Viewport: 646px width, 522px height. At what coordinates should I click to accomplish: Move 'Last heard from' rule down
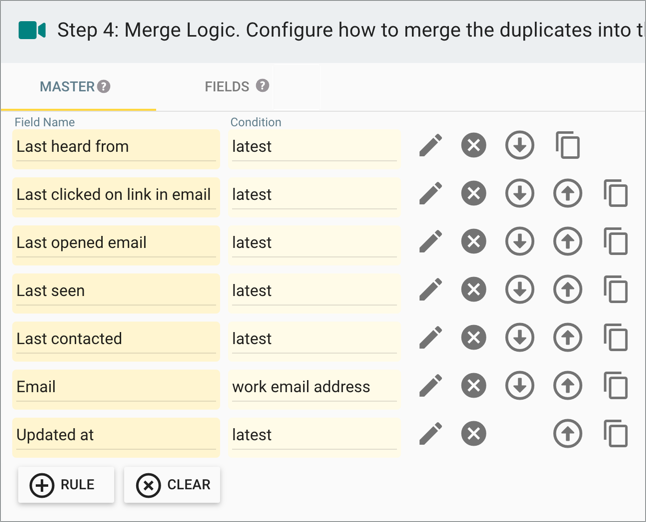[519, 146]
